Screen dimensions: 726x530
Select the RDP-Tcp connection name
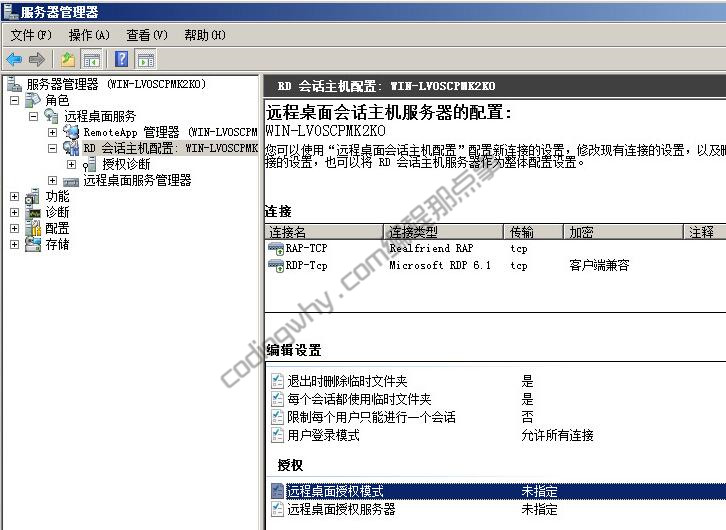(306, 266)
